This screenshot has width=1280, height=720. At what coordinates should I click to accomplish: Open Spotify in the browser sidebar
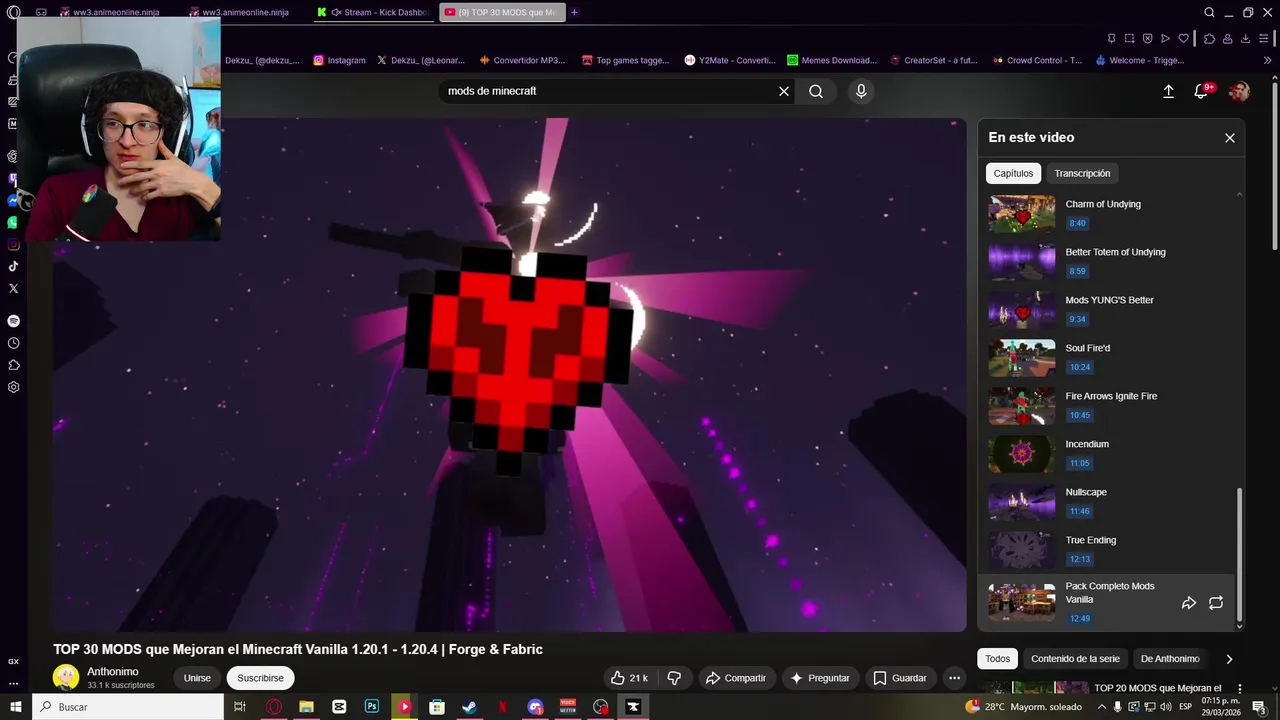click(x=13, y=321)
